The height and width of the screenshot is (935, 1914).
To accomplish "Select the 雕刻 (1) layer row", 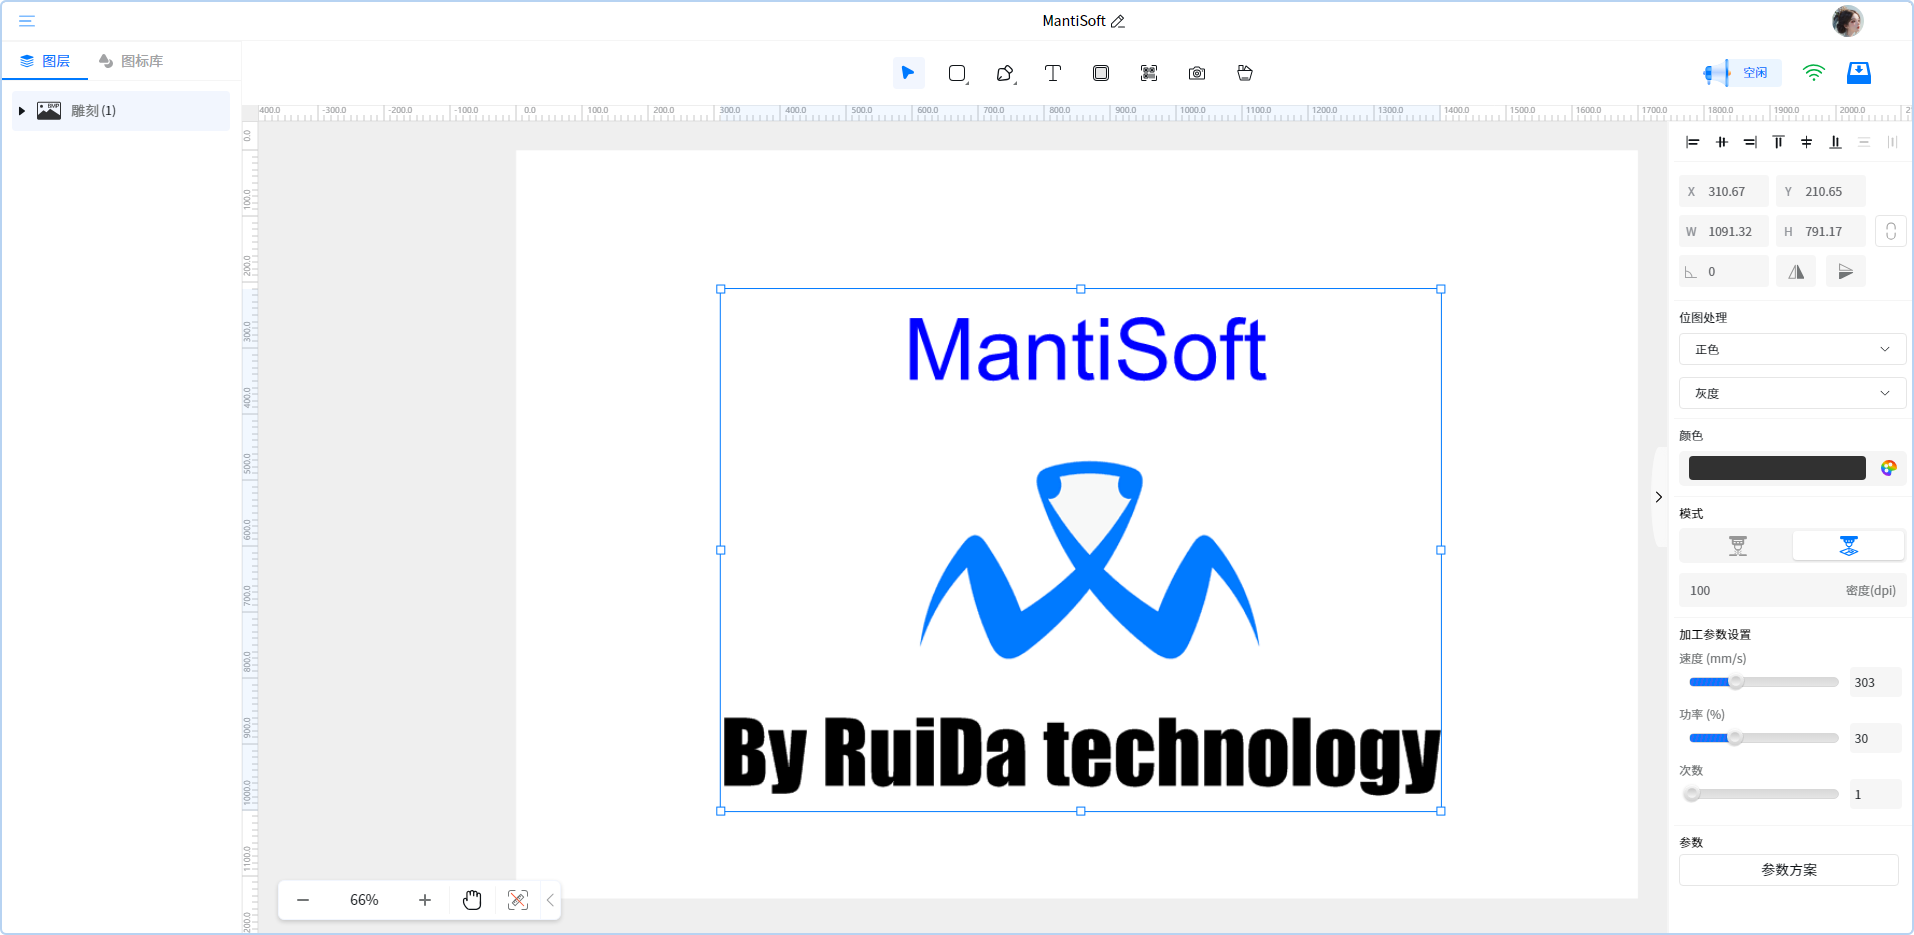I will [x=121, y=111].
